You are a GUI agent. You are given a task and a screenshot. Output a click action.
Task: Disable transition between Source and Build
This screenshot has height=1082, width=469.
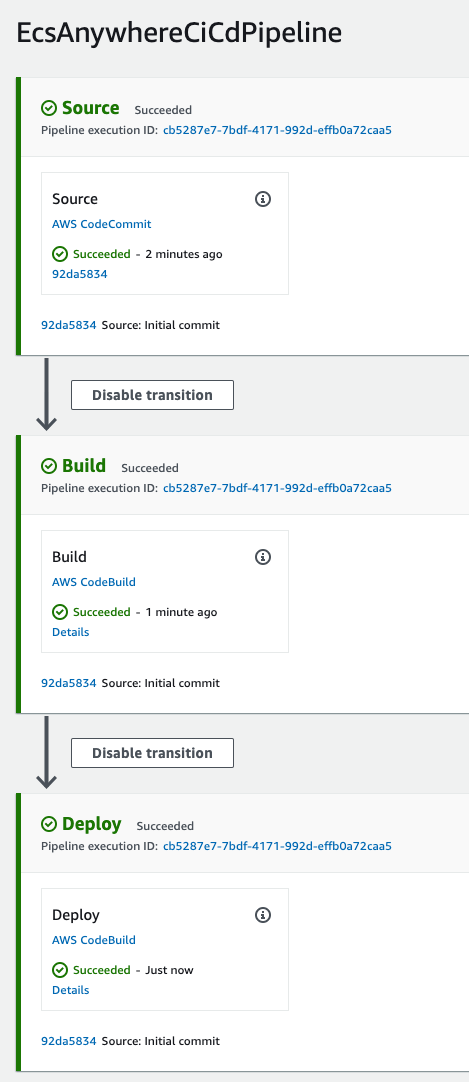point(152,395)
